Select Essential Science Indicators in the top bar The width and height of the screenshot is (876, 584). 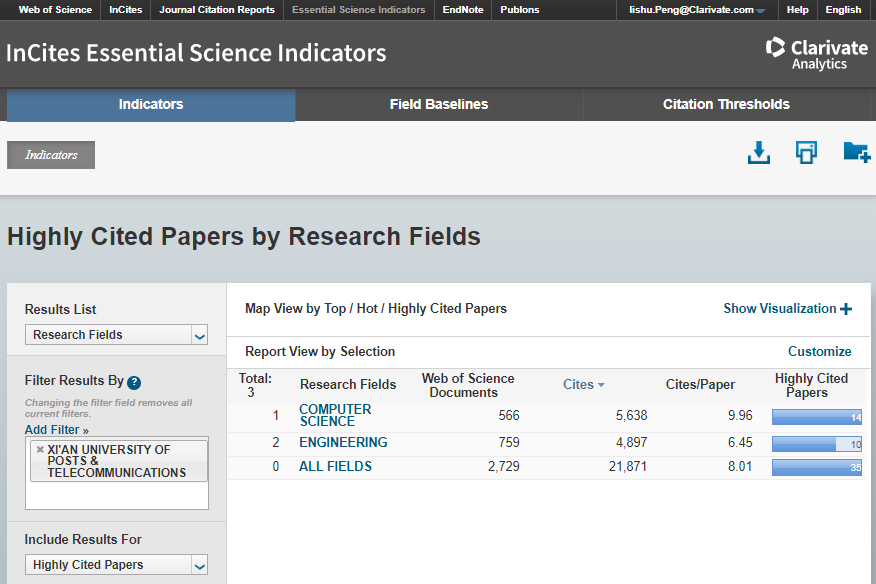coord(359,10)
